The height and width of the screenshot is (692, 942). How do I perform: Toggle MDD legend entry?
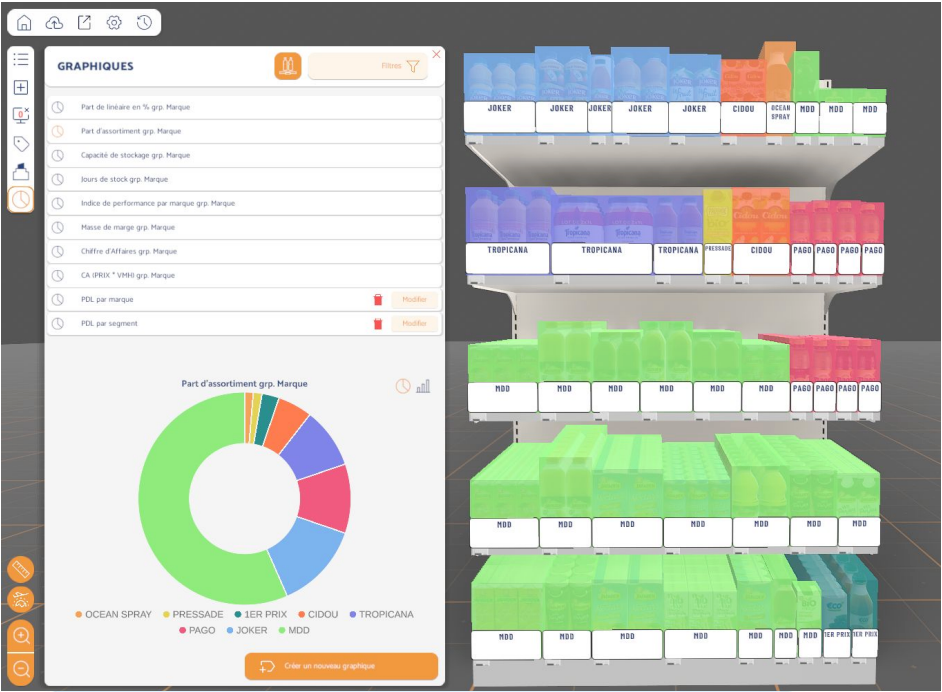(294, 630)
